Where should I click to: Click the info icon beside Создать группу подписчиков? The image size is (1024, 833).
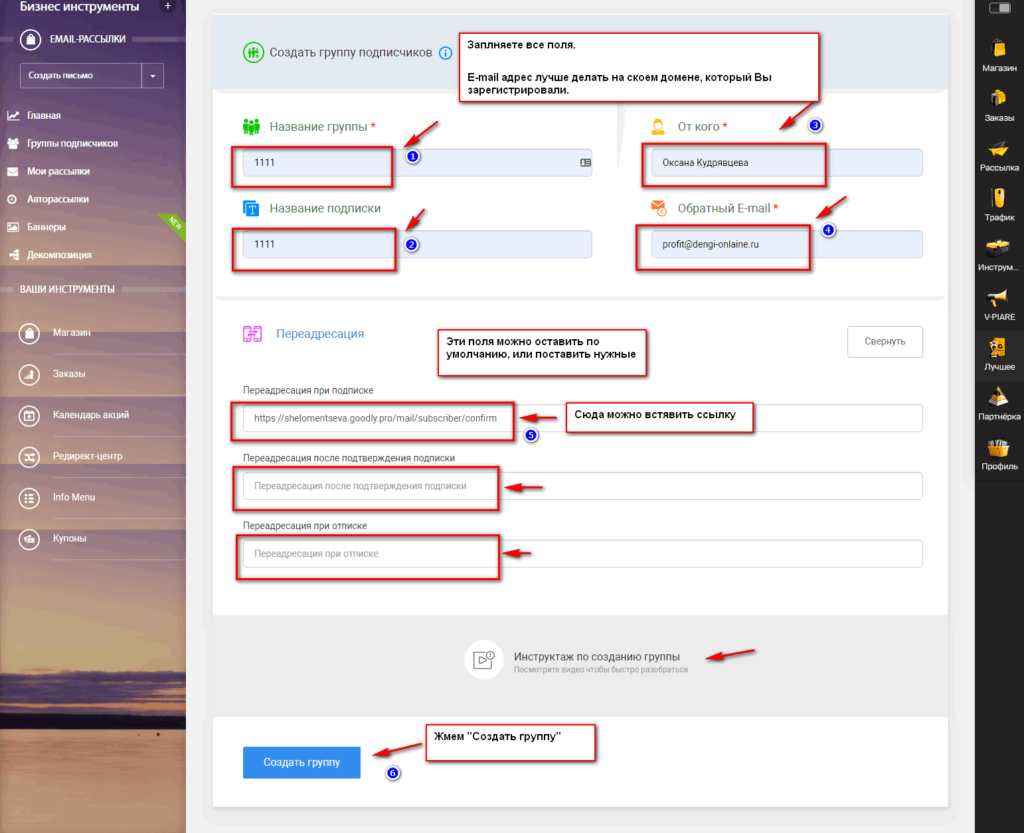(445, 53)
